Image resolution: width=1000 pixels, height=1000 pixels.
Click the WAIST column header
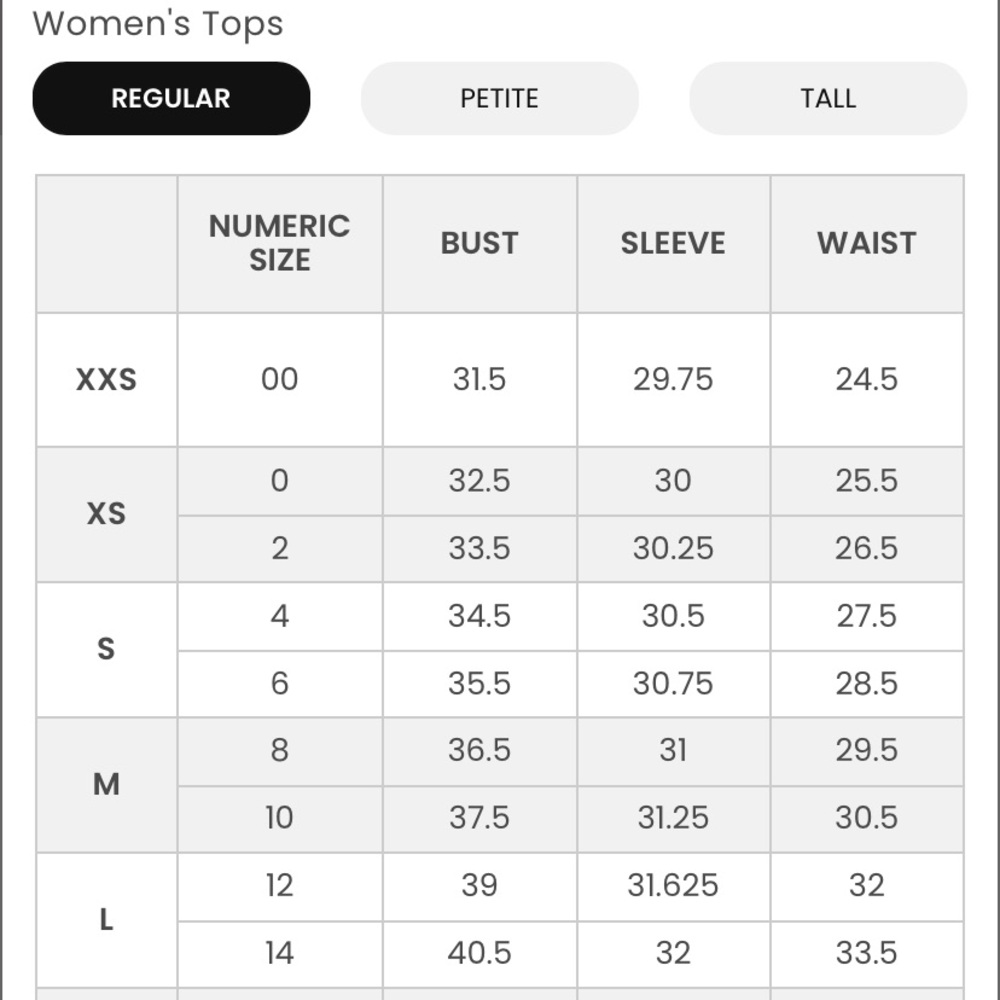point(867,244)
